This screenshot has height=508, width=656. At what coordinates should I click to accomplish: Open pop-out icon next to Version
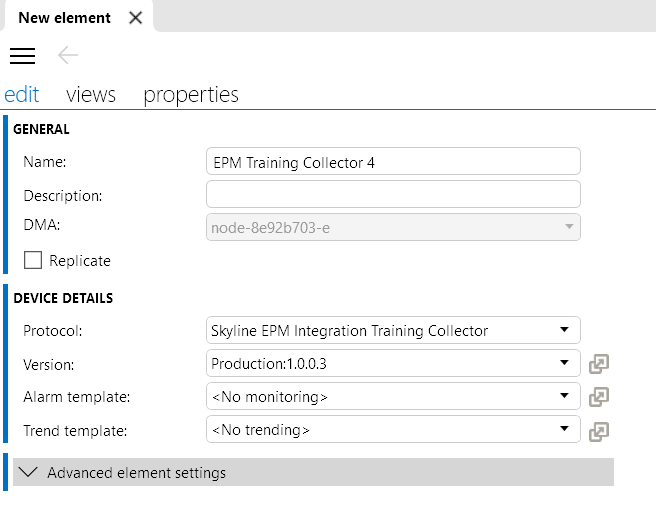(599, 364)
